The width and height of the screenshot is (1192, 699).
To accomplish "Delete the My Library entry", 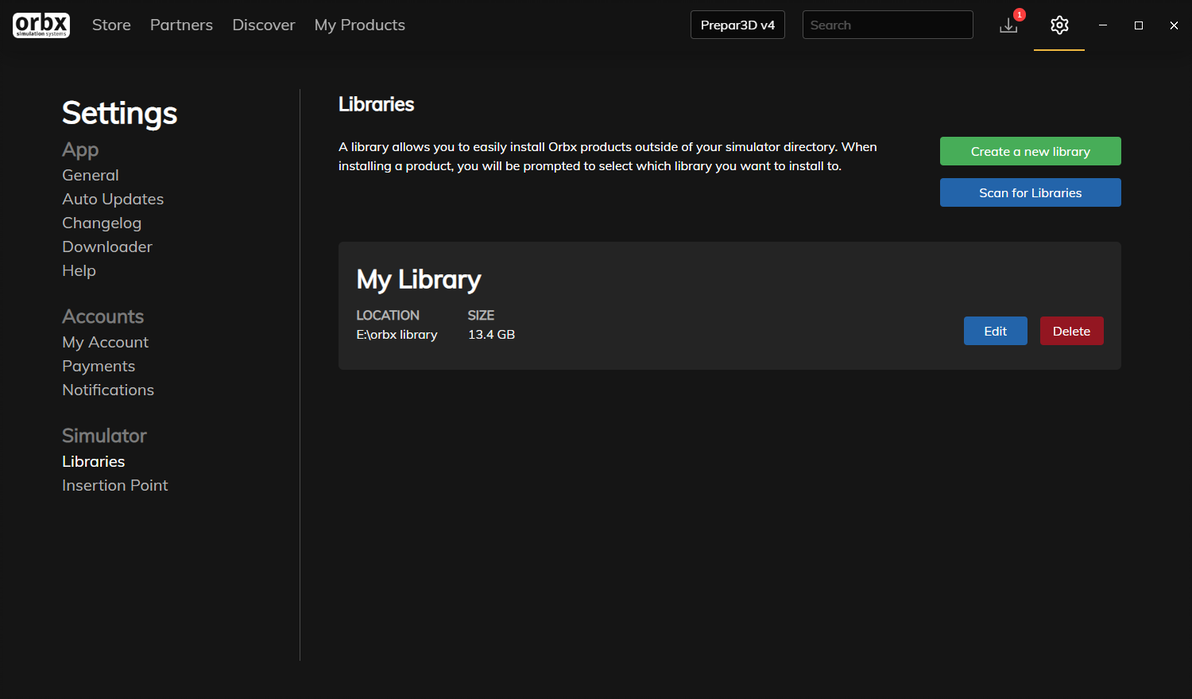I will 1071,331.
